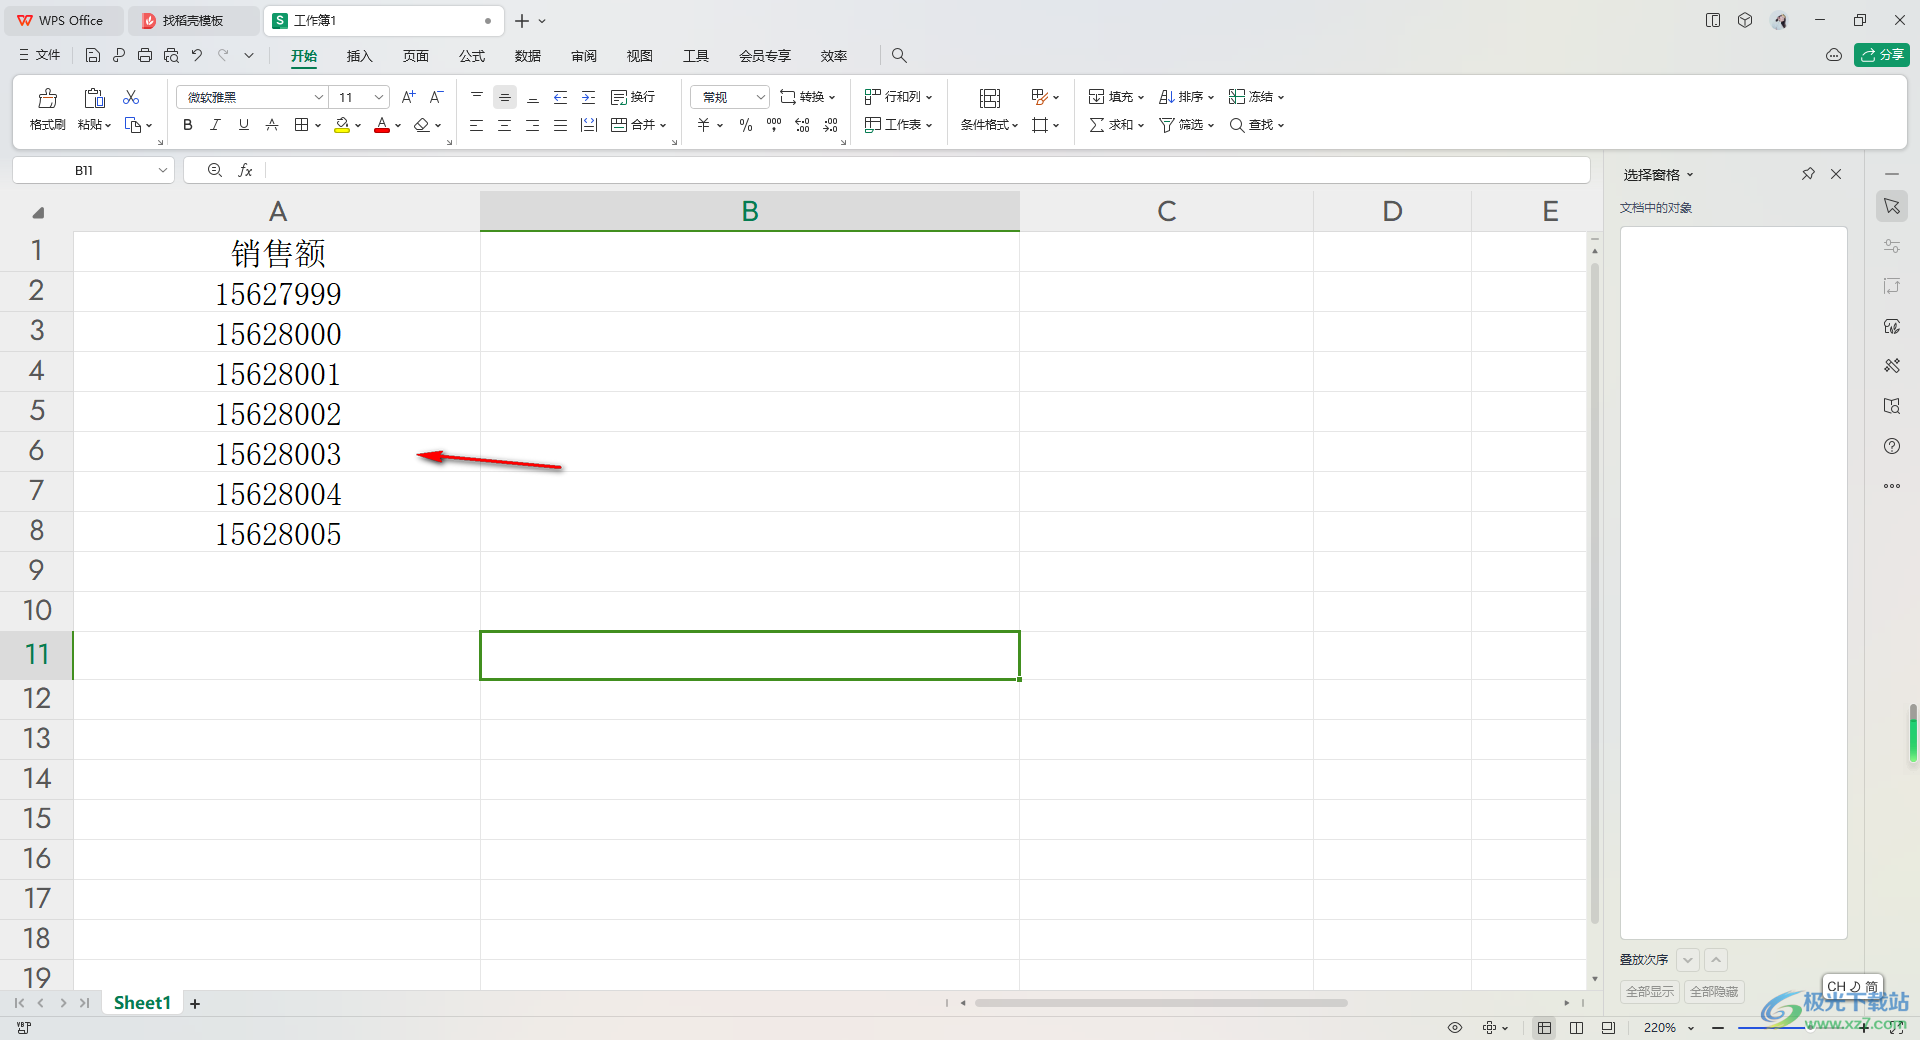This screenshot has height=1040, width=1920.
Task: Toggle Bold formatting
Action: pos(188,125)
